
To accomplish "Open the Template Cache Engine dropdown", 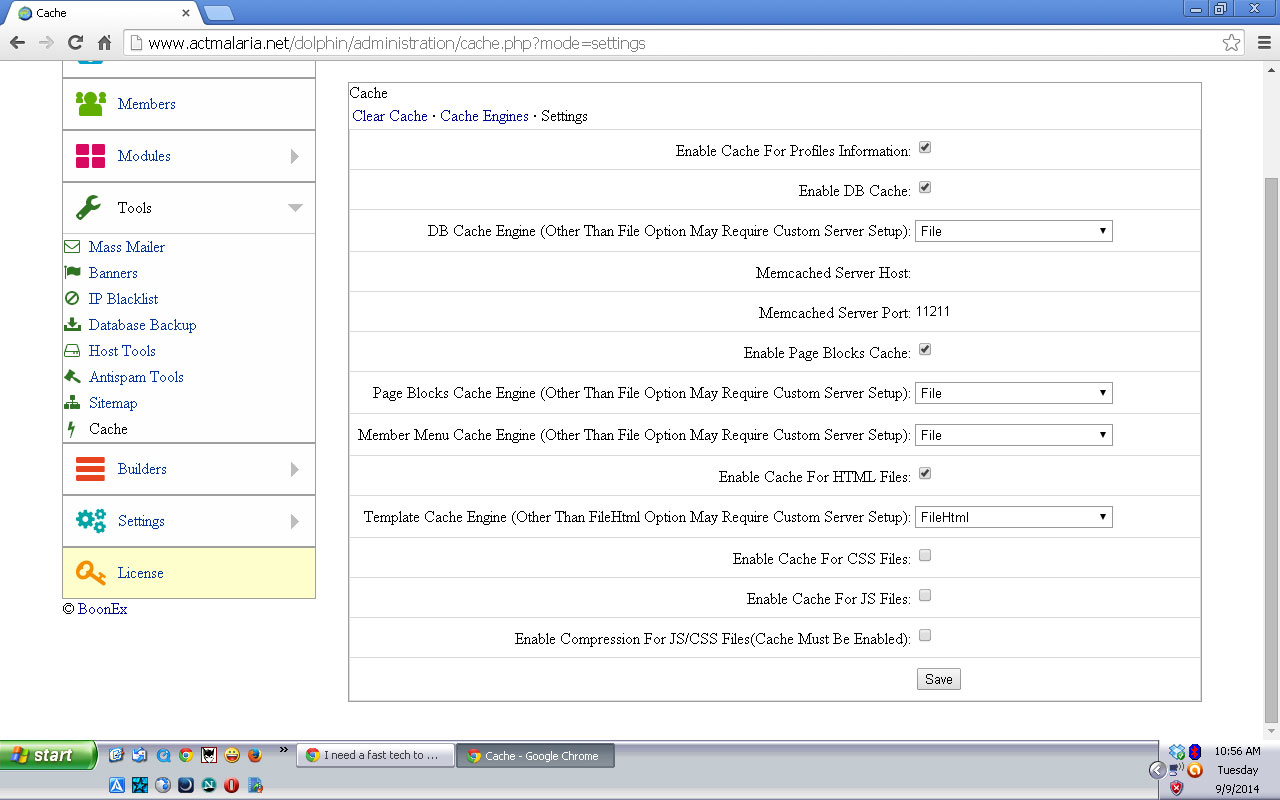I will coord(1013,517).
